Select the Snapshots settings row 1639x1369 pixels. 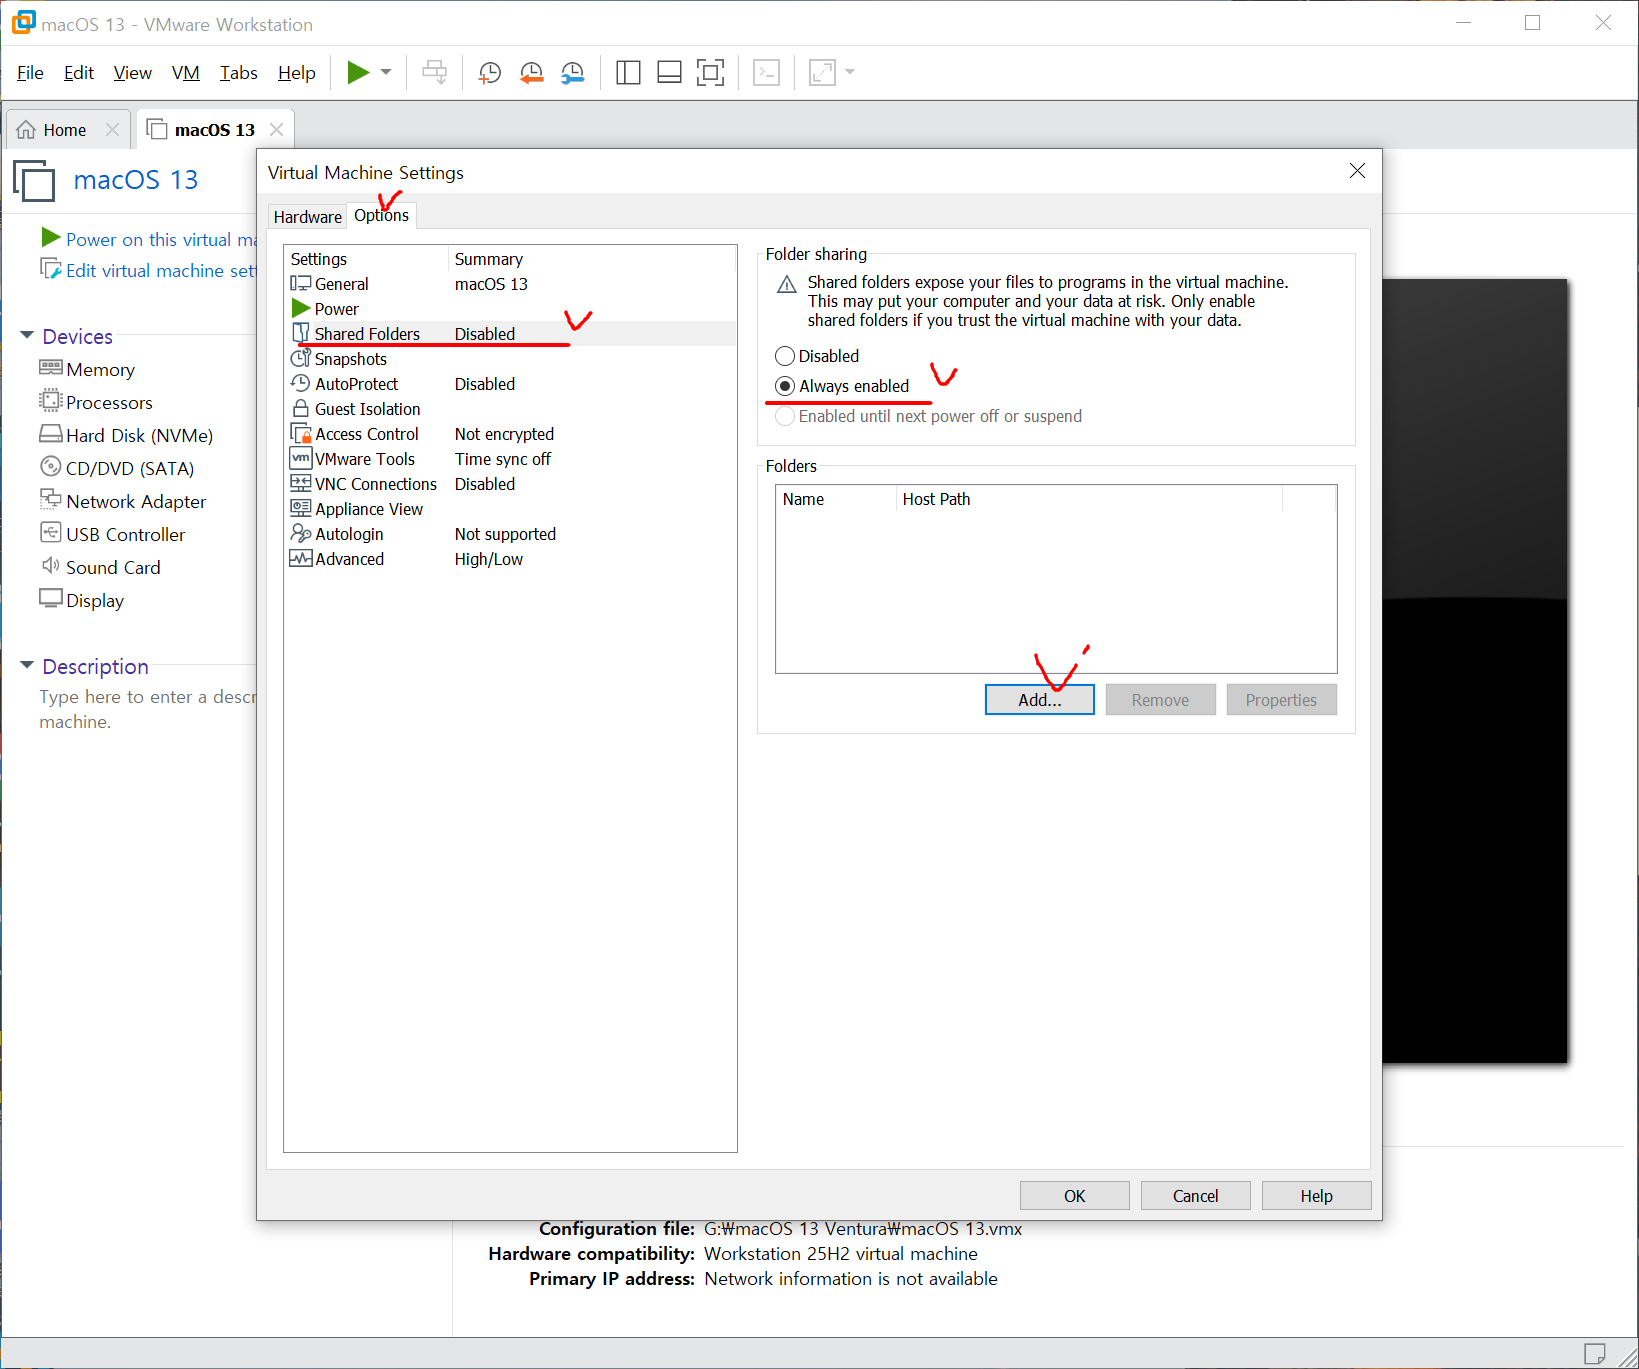coord(510,359)
